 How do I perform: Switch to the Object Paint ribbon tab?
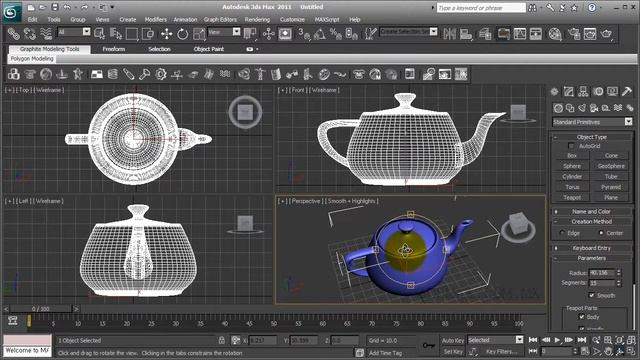209,49
